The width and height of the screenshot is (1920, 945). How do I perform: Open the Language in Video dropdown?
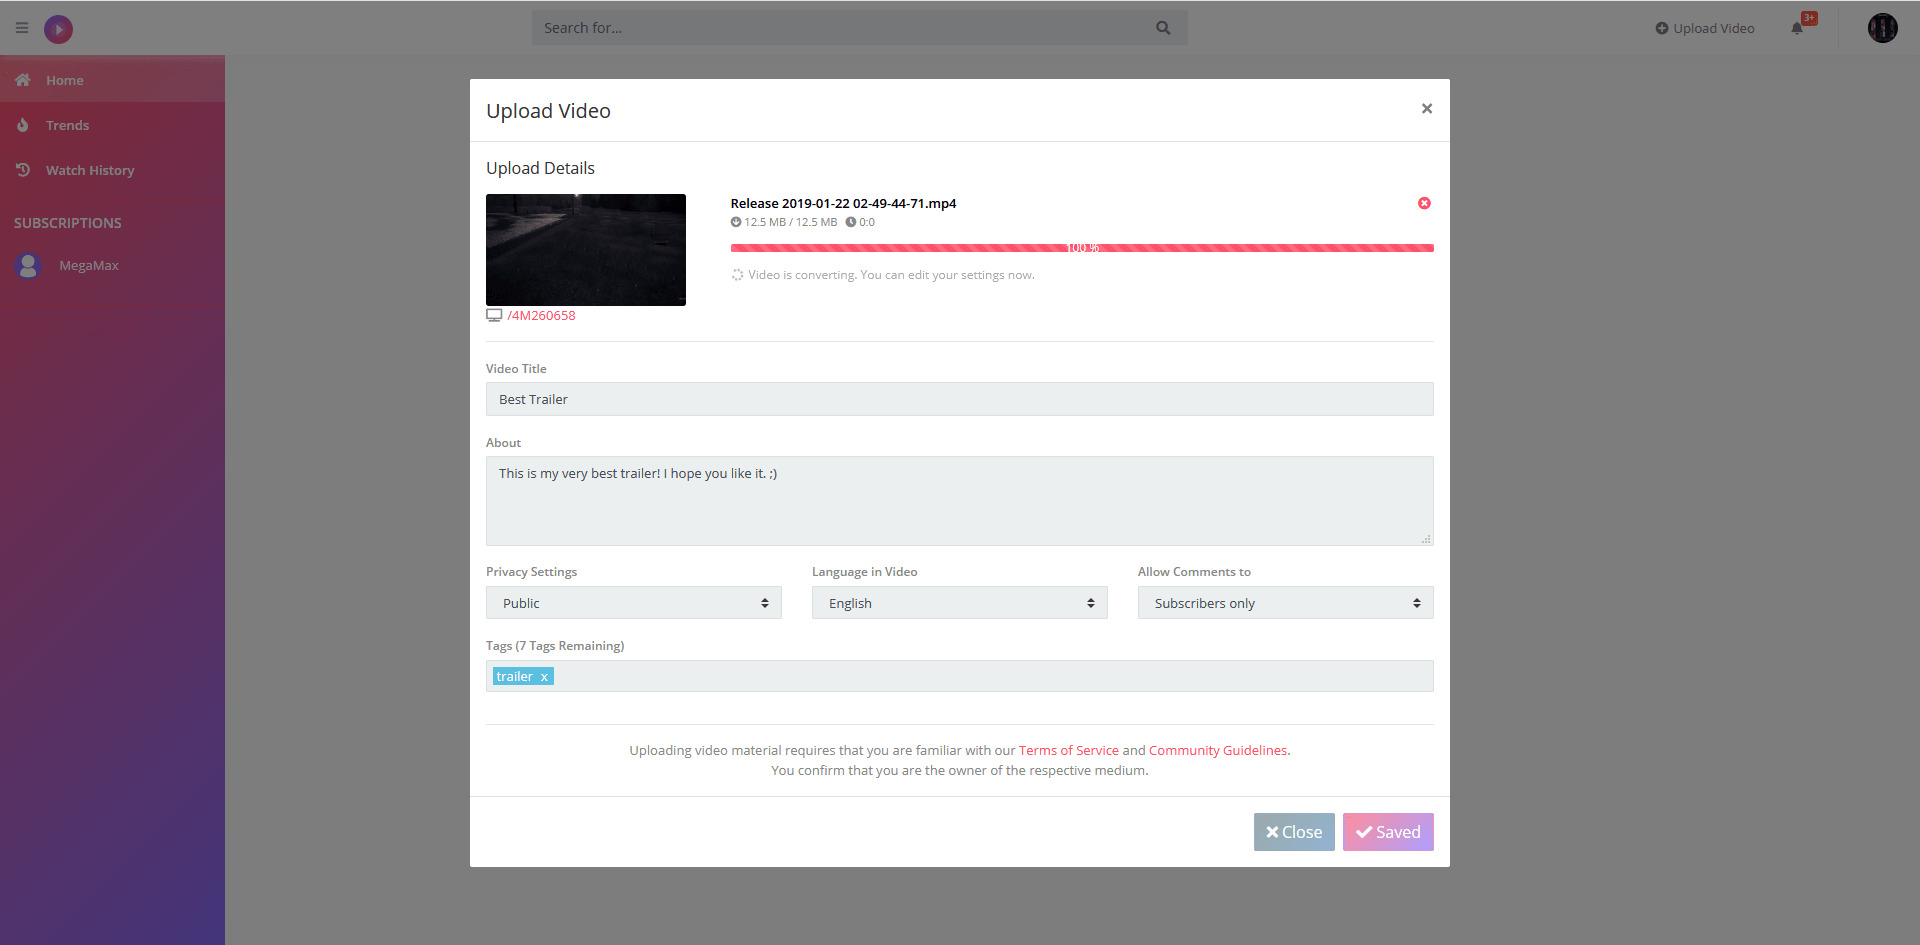point(960,603)
